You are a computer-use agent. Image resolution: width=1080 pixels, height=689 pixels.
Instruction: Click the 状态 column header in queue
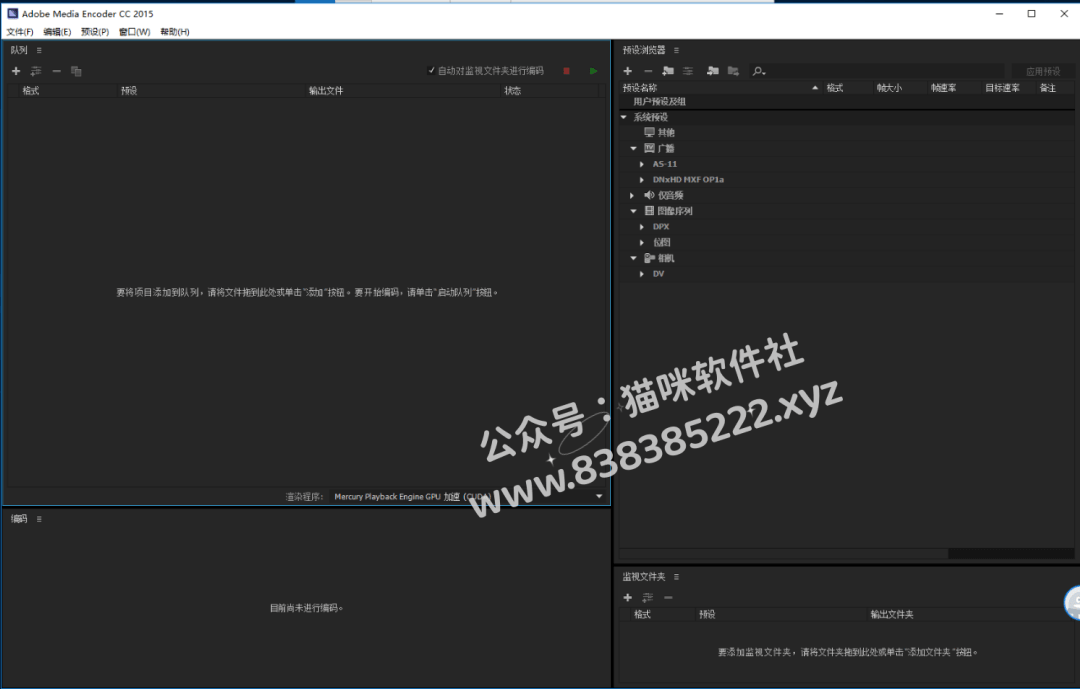point(512,90)
